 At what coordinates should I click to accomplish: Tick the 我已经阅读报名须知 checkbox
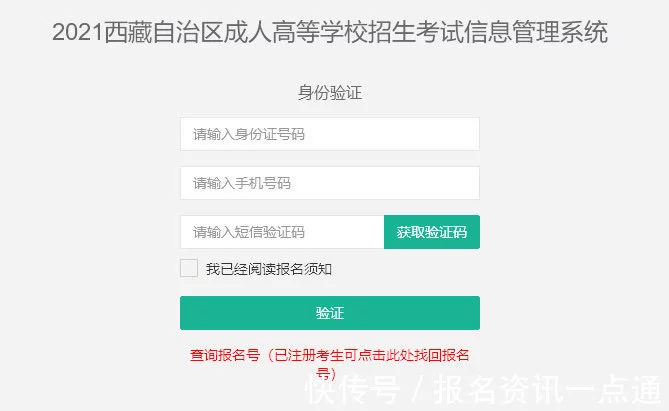189,268
